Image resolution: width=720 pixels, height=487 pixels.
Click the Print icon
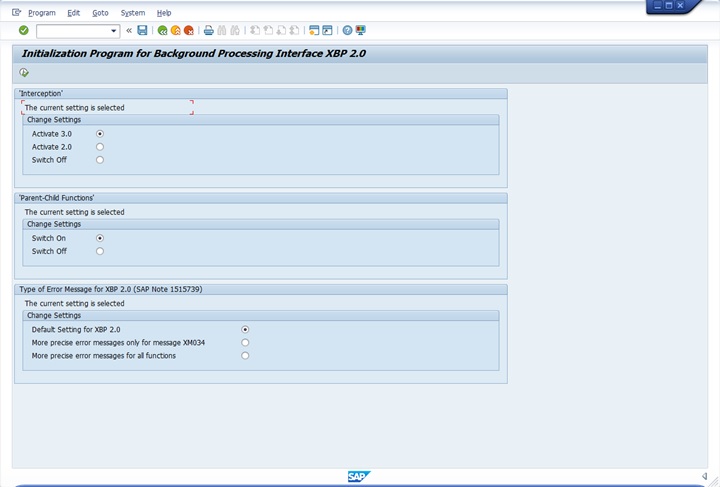tap(208, 30)
